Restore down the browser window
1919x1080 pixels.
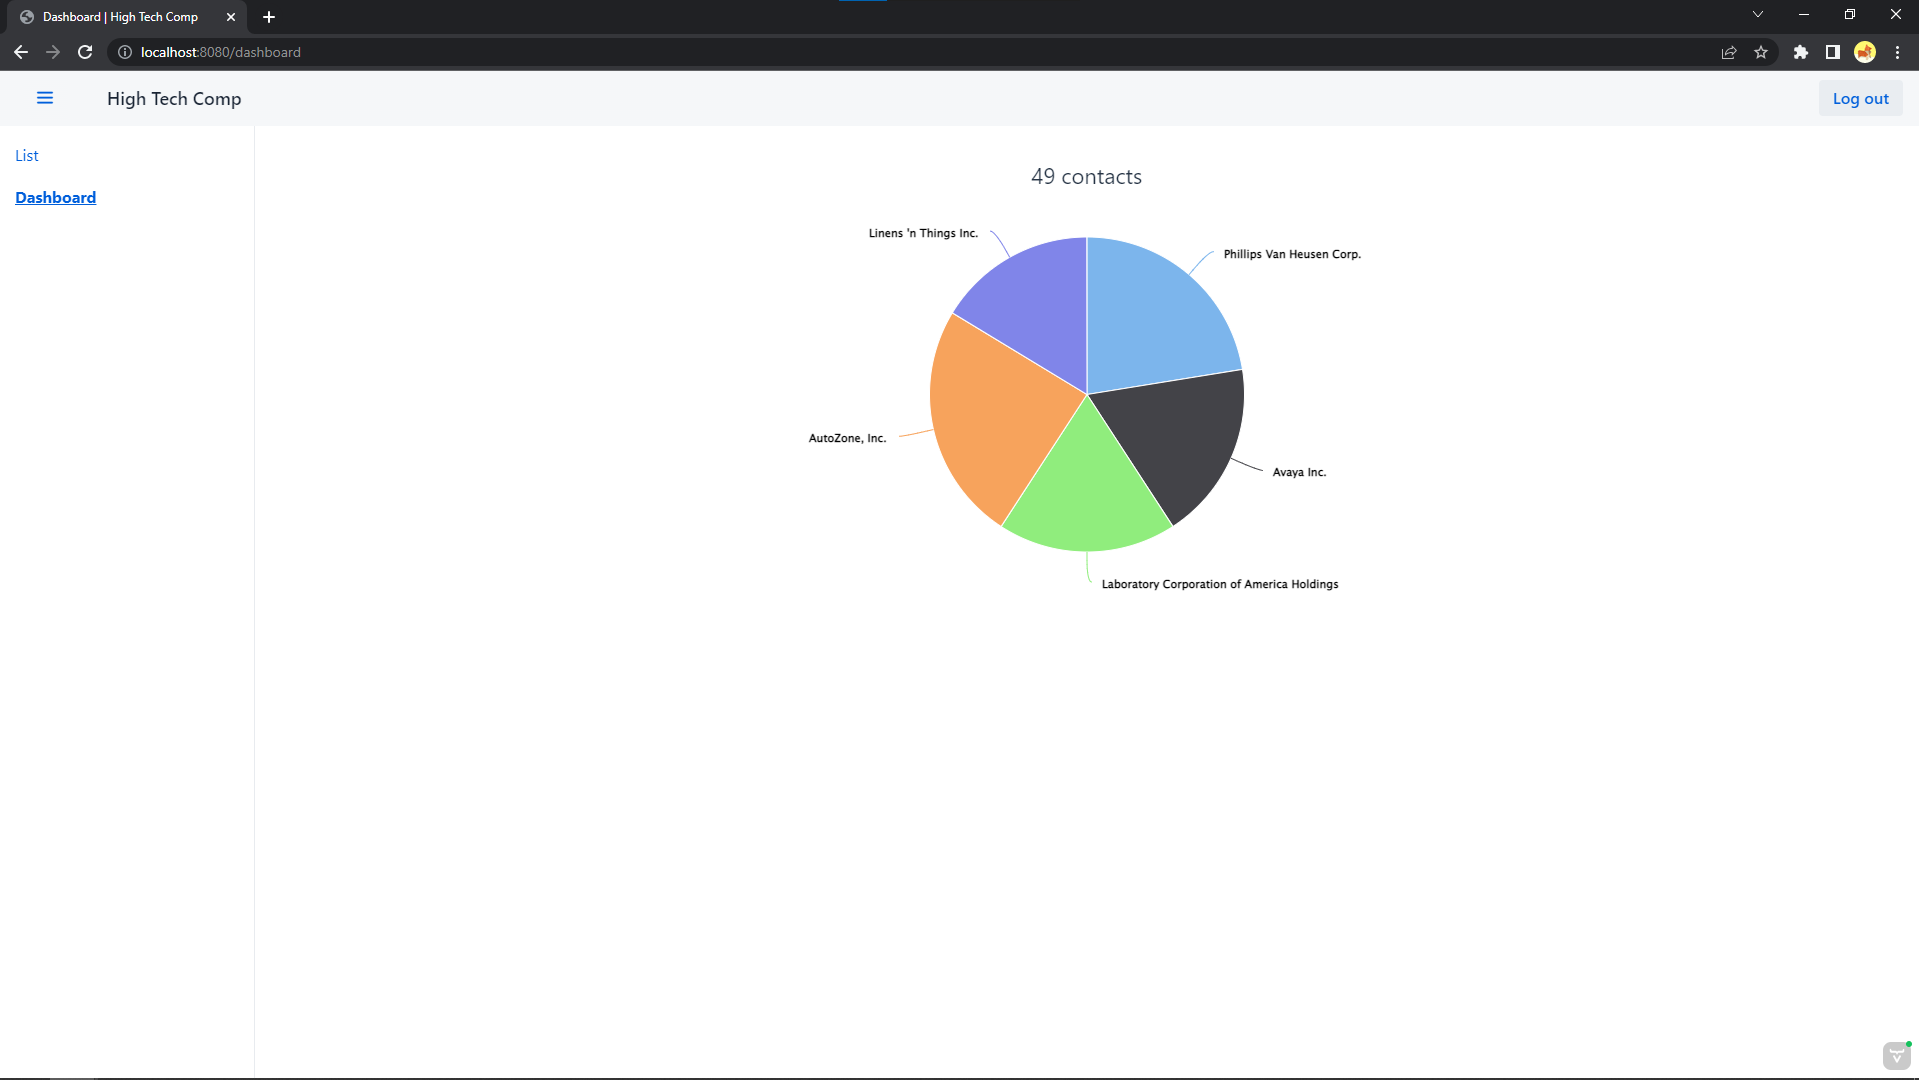pos(1850,14)
